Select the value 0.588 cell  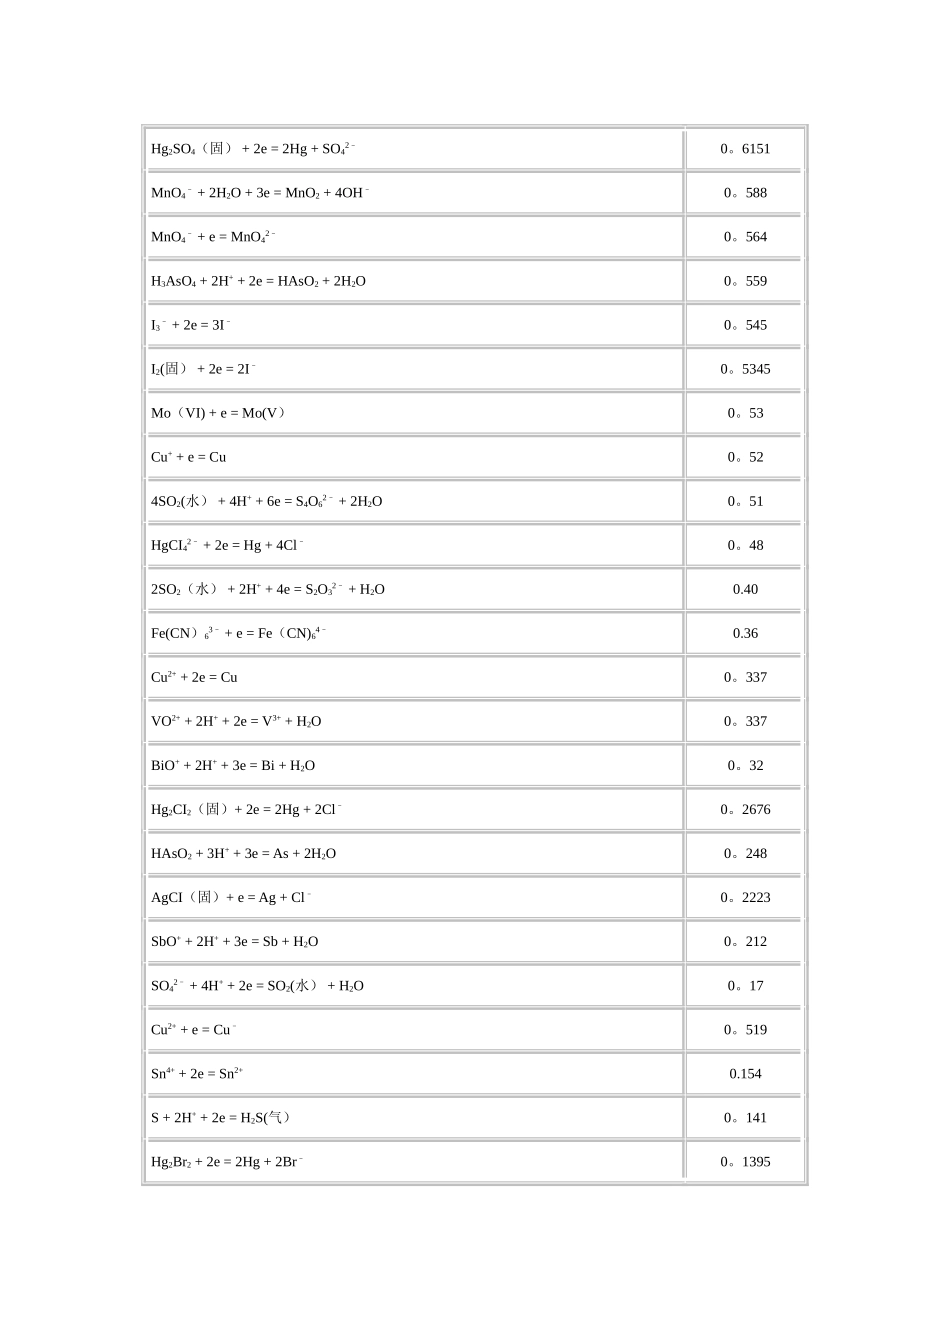tap(745, 193)
